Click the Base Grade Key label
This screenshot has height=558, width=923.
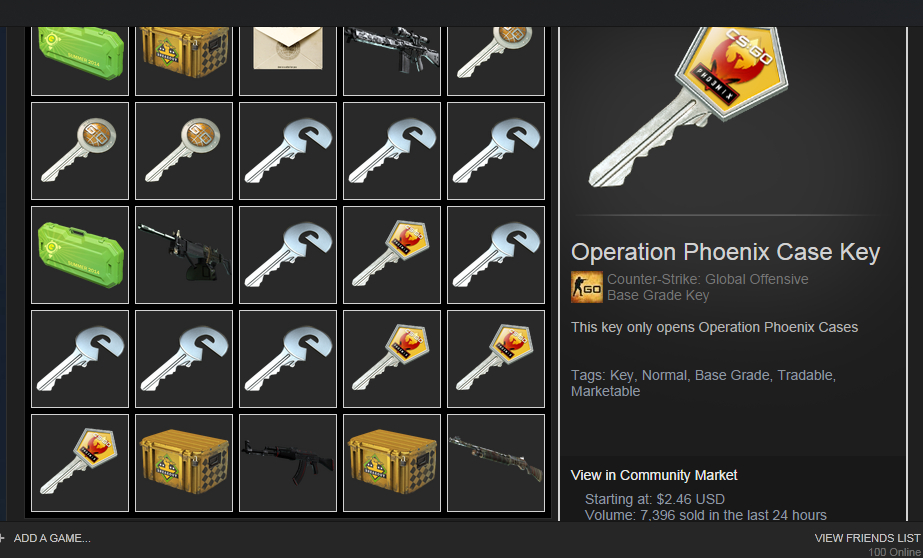[658, 295]
